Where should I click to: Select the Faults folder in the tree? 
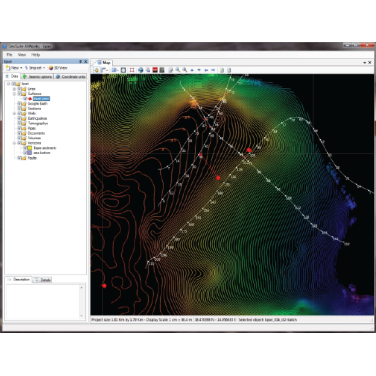click(32, 158)
